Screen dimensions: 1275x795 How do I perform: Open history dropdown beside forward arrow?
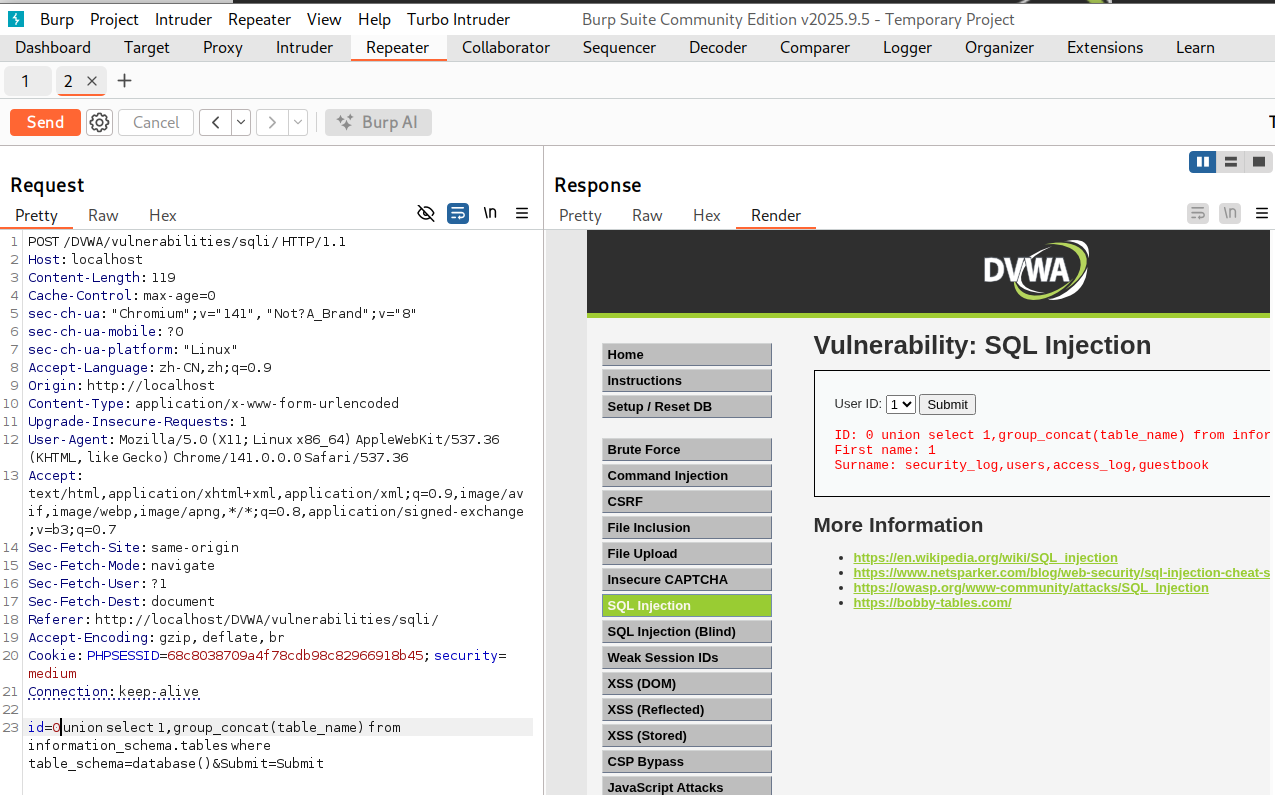point(298,122)
